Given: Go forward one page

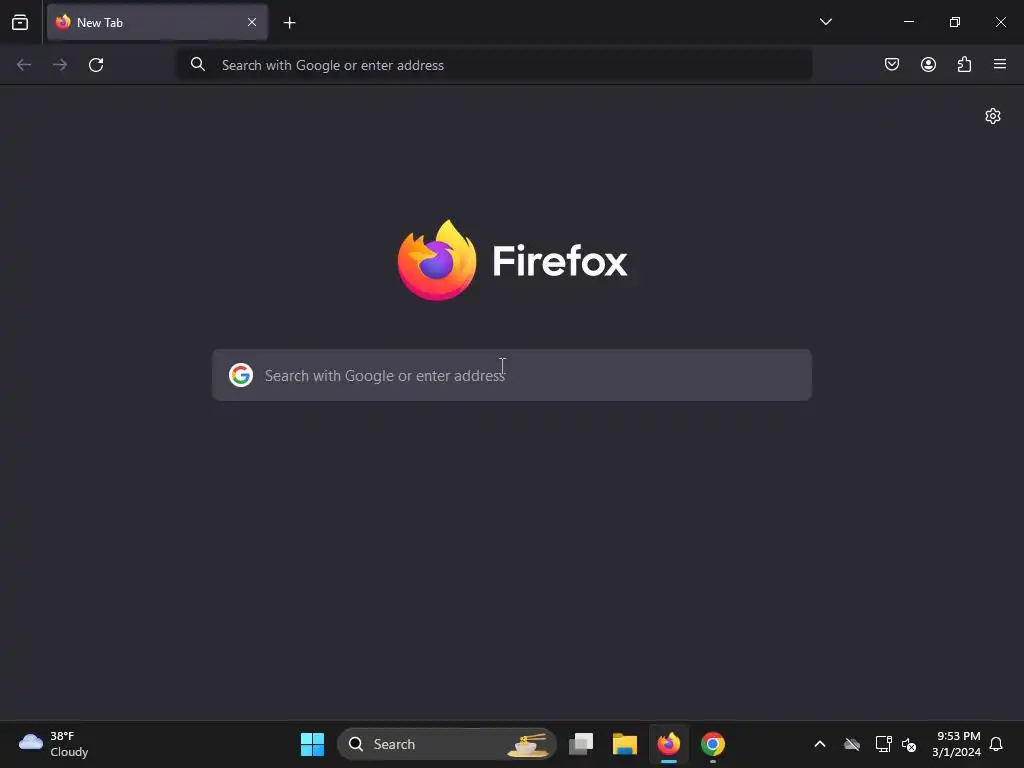Looking at the screenshot, I should [60, 65].
